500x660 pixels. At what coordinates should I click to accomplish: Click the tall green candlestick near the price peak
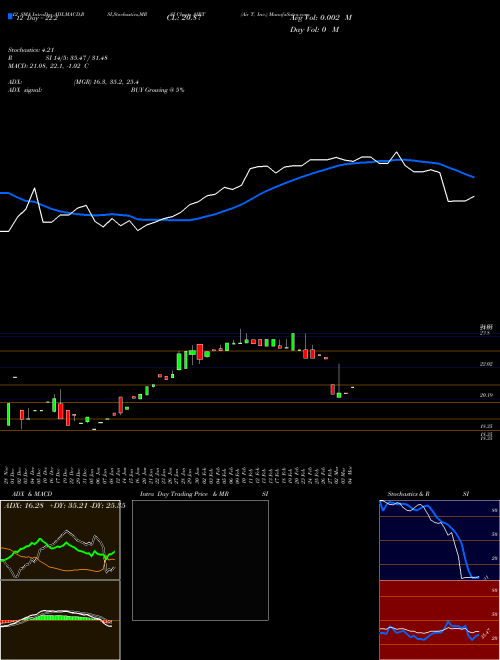point(293,341)
